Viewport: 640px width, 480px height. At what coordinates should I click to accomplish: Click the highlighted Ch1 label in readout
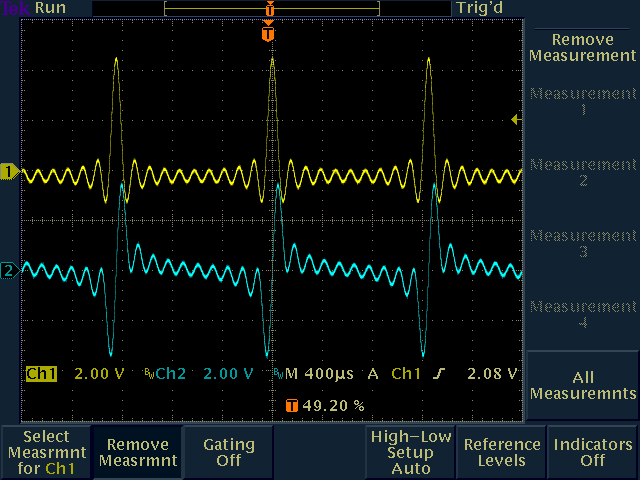tap(42, 374)
